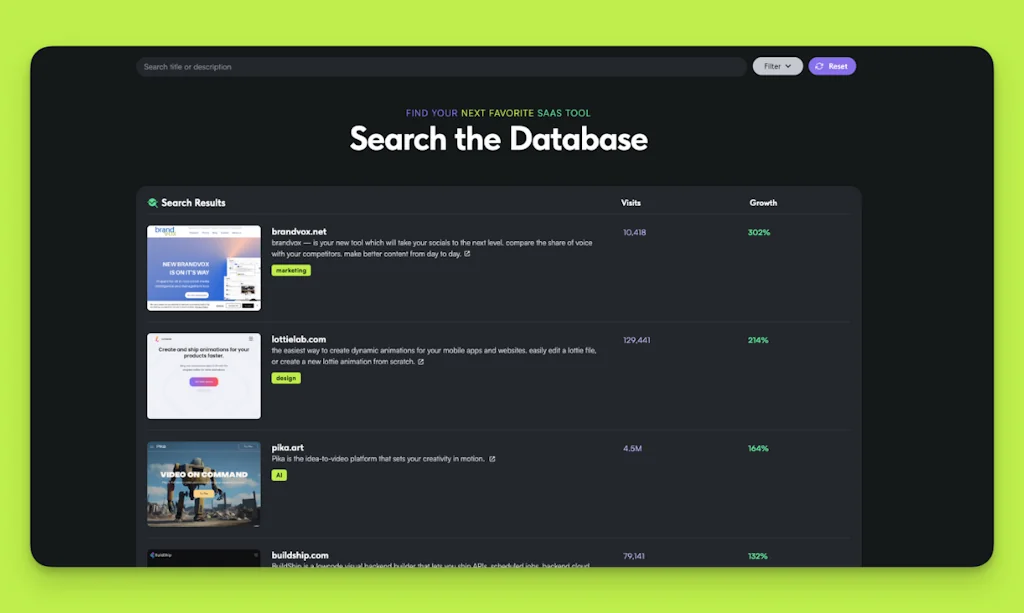Click the search title or description field
Screen dimensions: 1024x613
pos(440,66)
